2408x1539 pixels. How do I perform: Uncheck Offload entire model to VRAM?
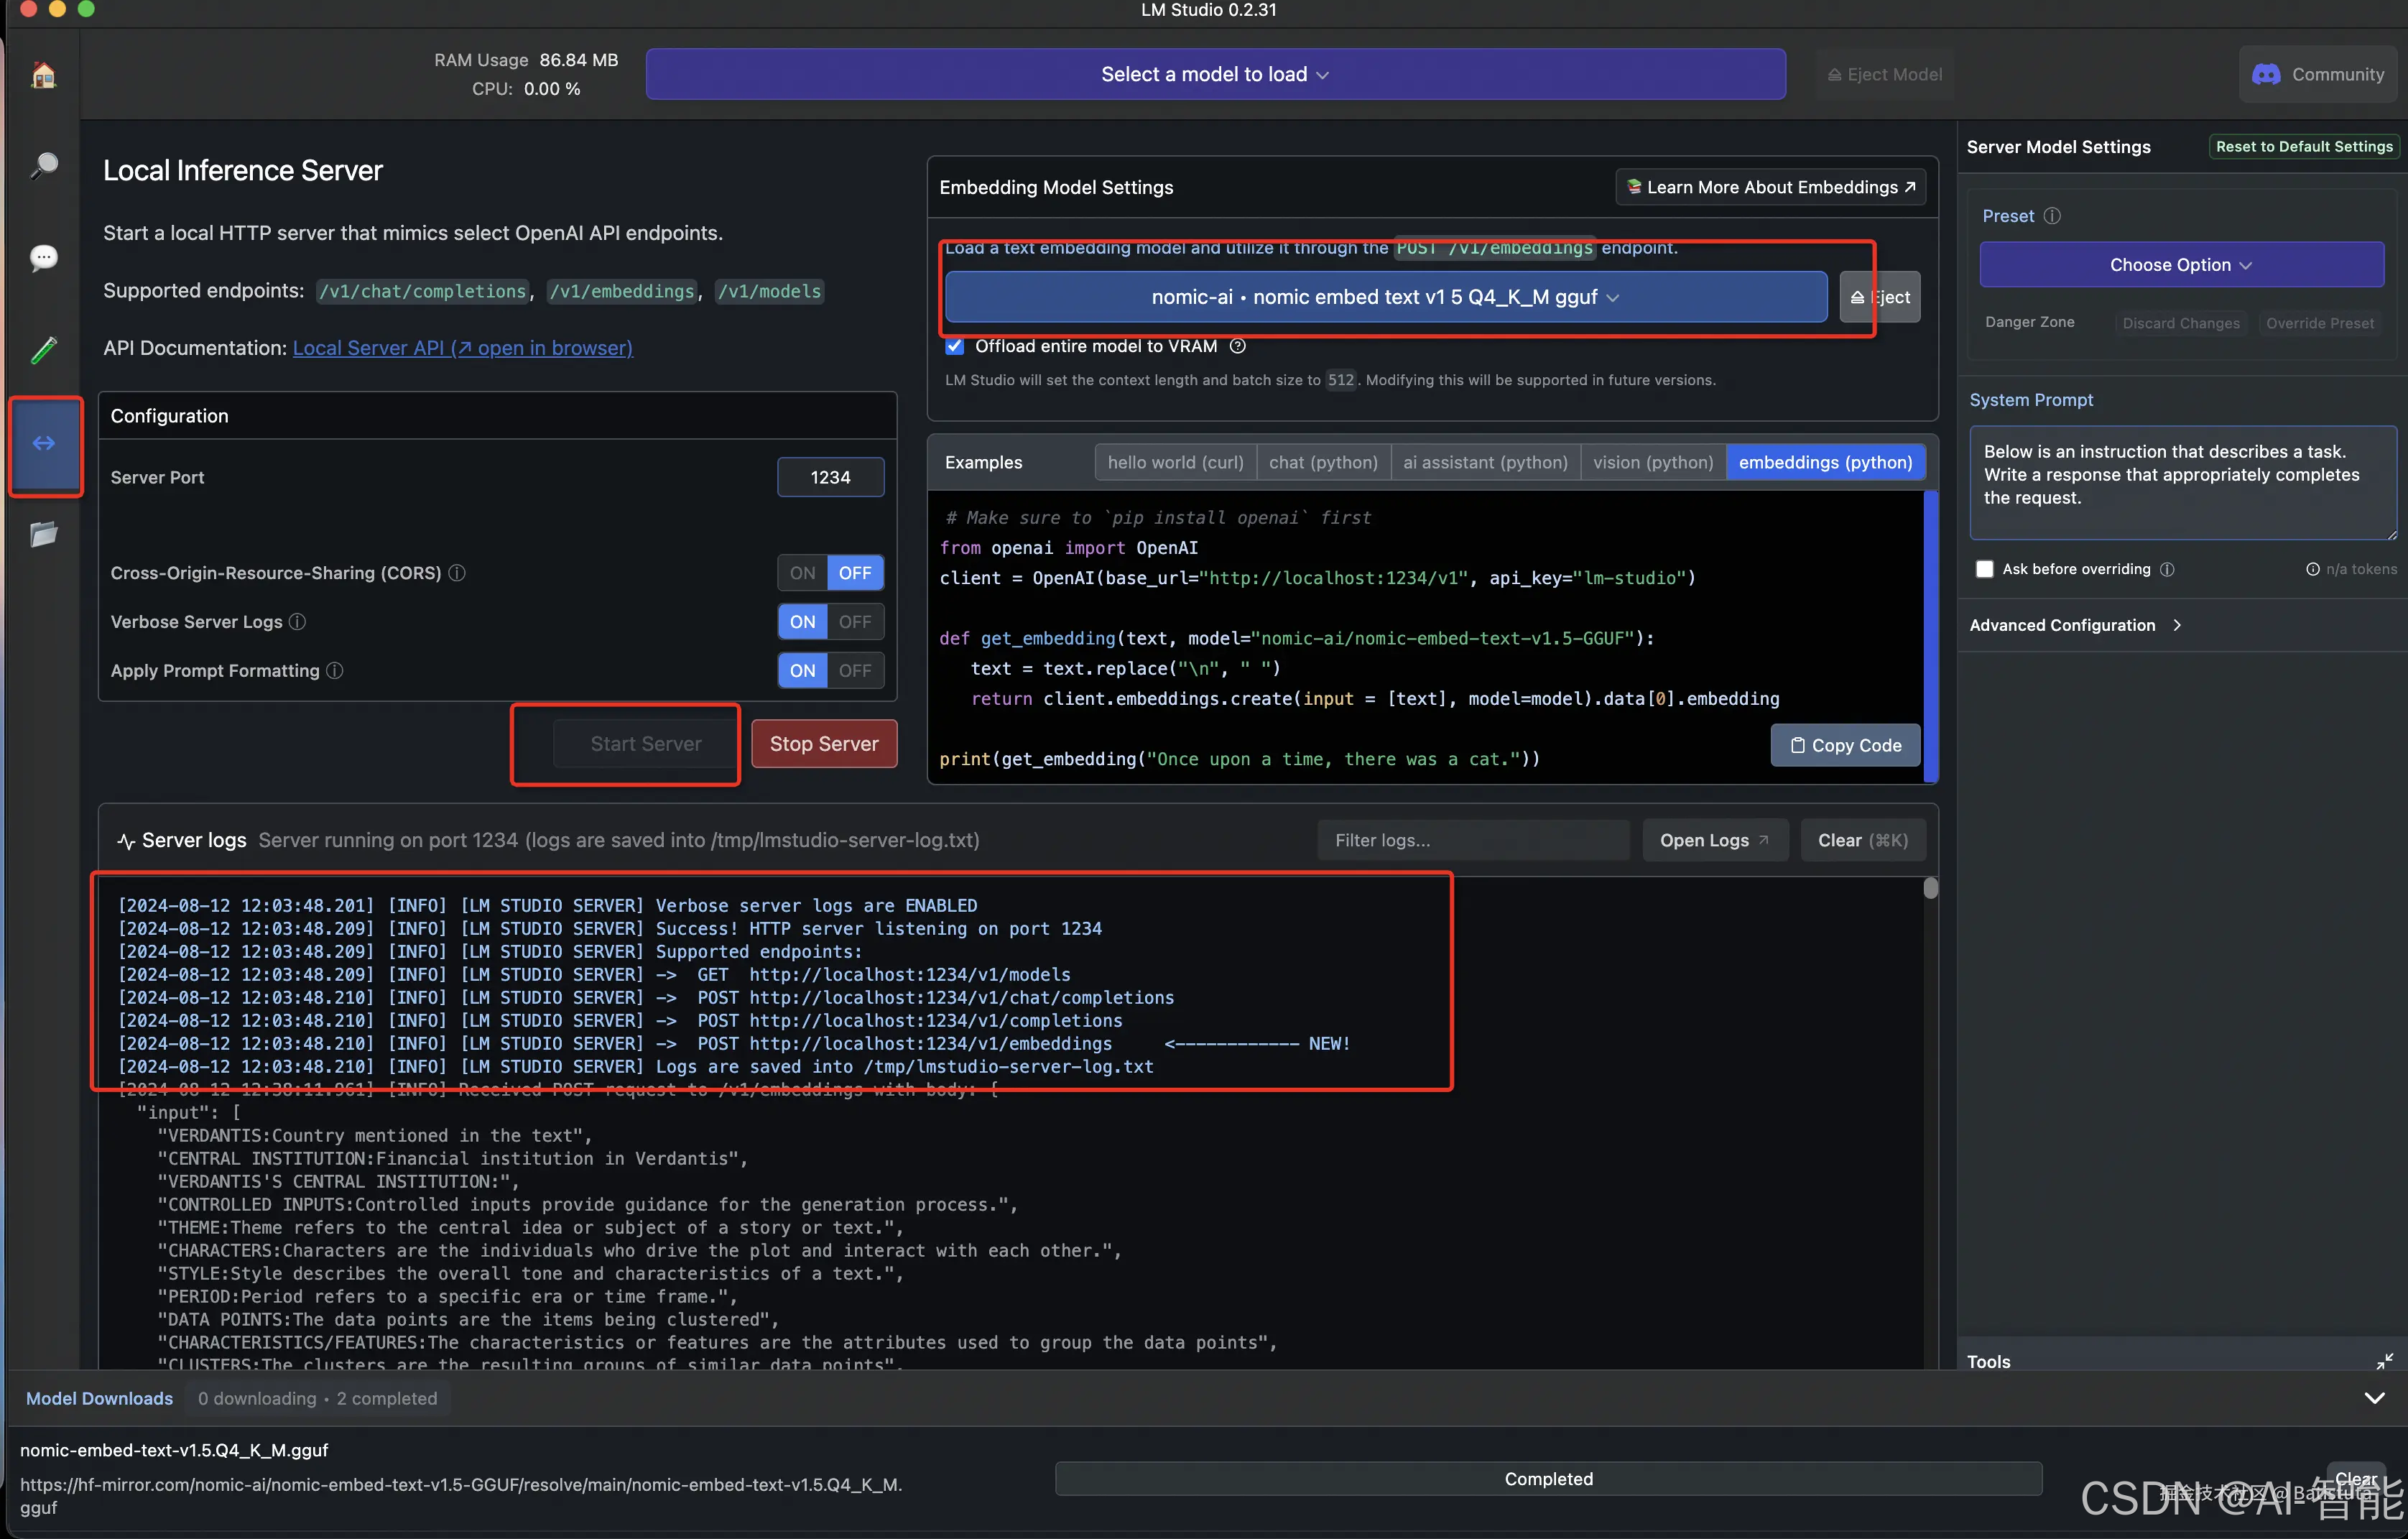[955, 347]
